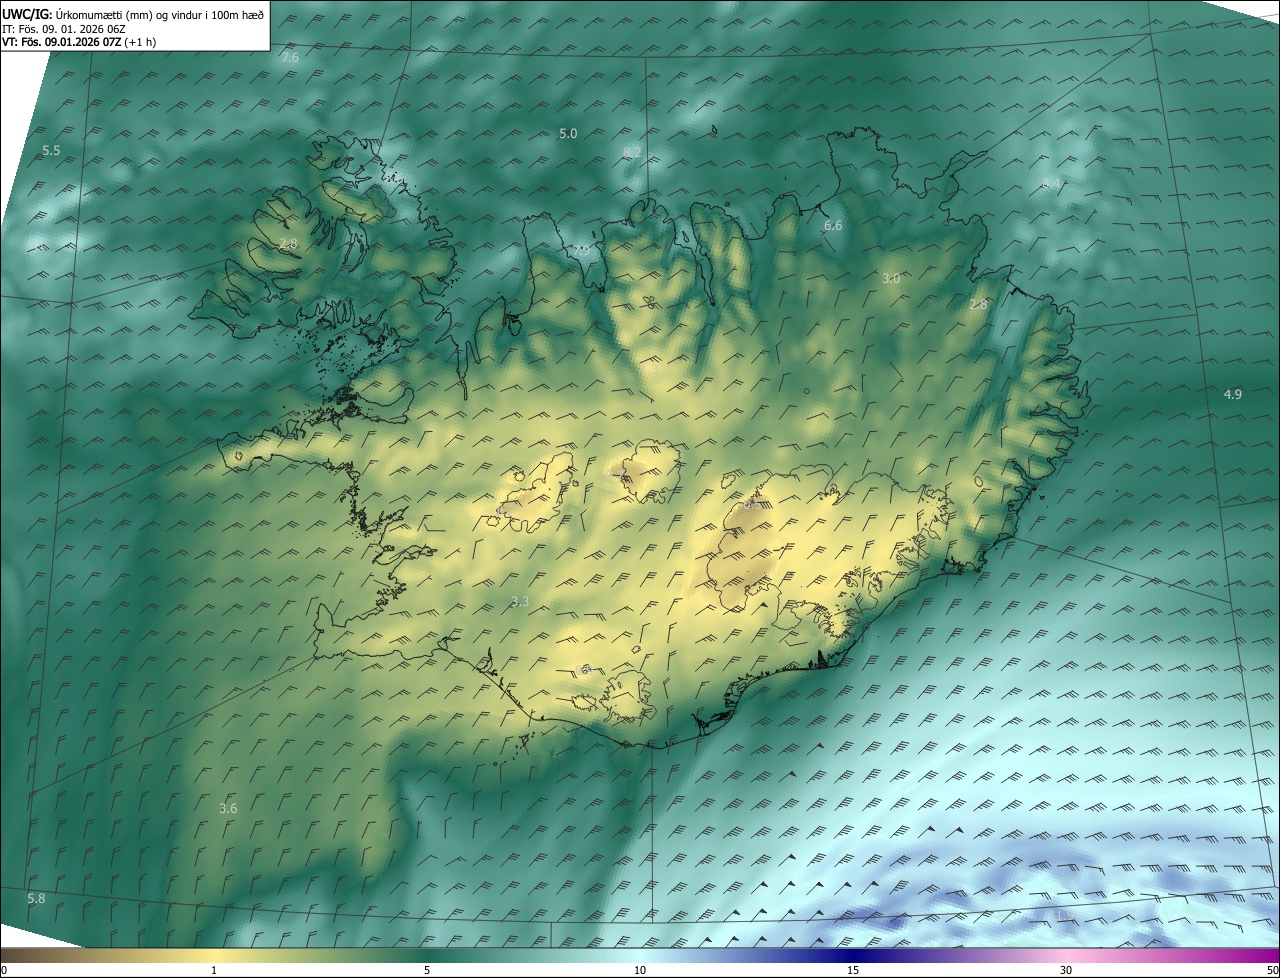The width and height of the screenshot is (1280, 978).
Task: Click the precipitation value '4.9' on the map
Action: [1233, 394]
